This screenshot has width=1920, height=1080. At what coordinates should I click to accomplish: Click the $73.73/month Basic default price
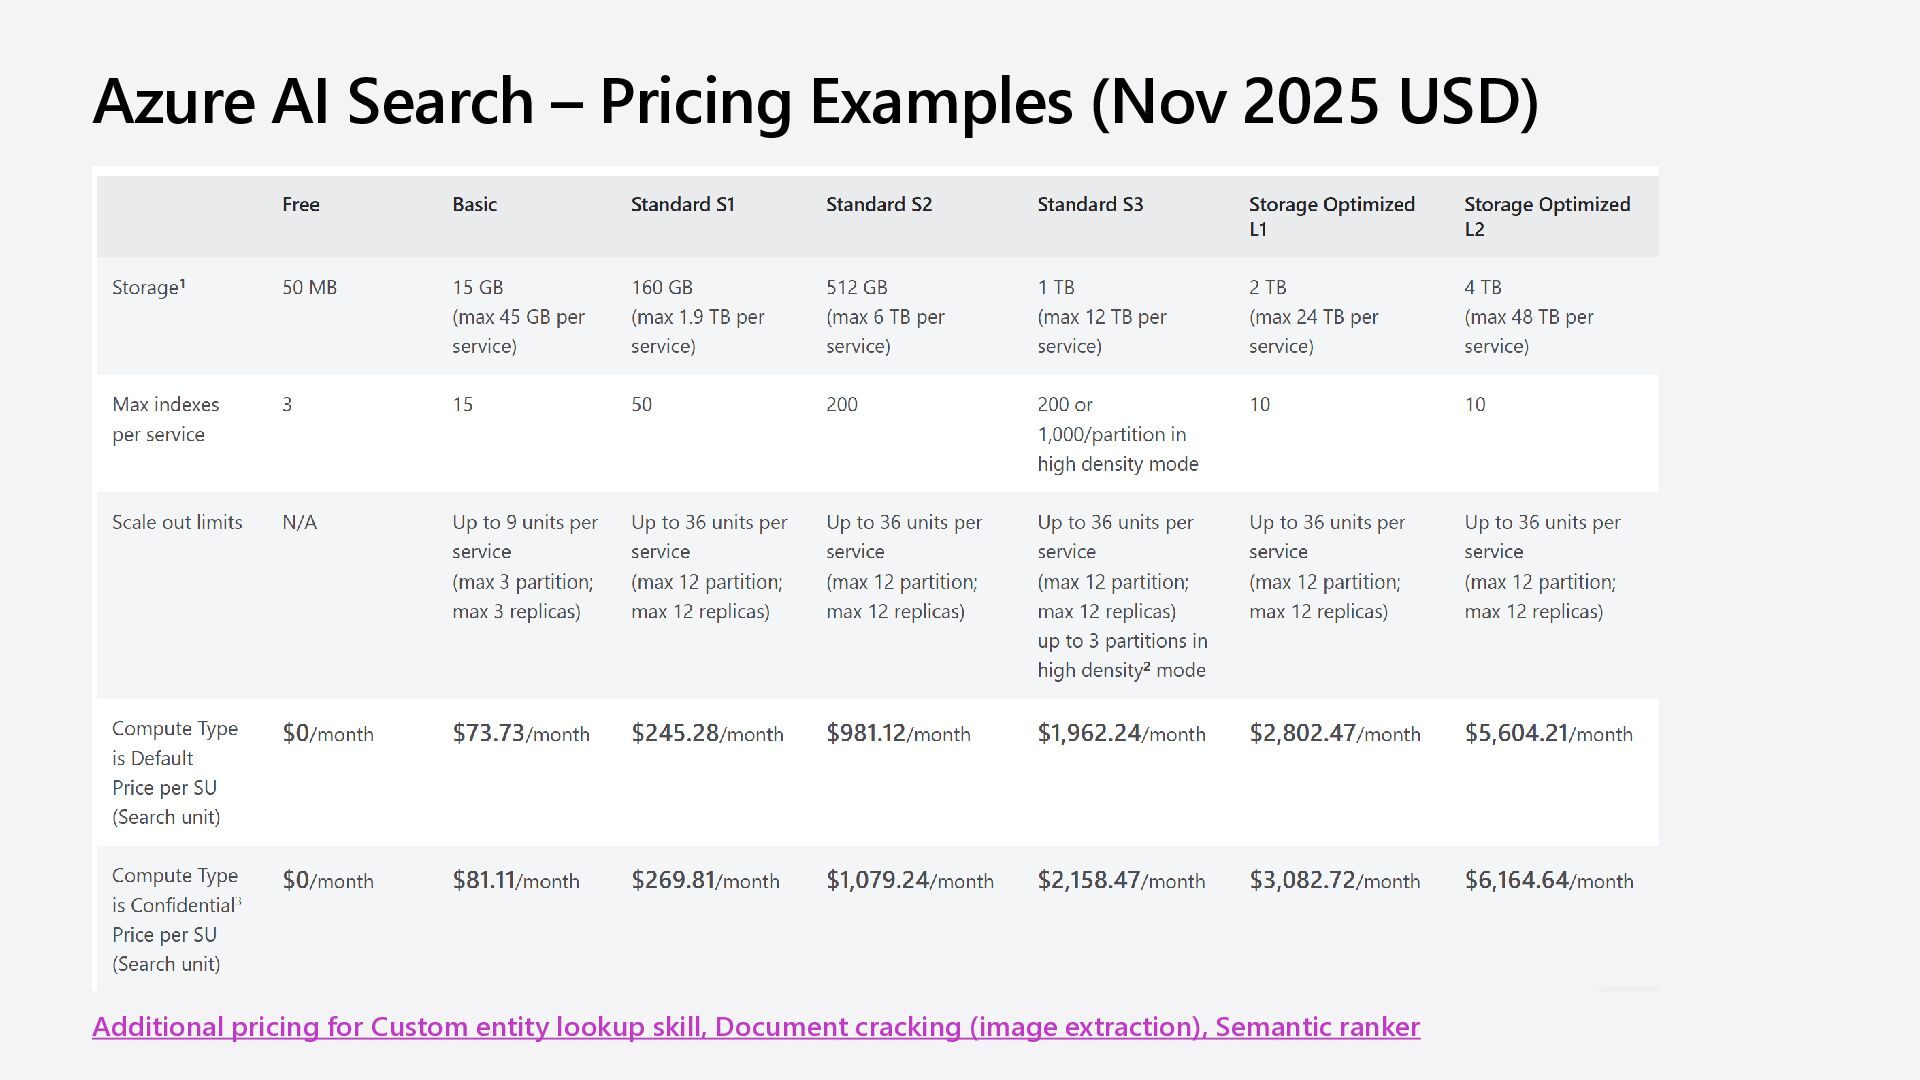point(520,733)
